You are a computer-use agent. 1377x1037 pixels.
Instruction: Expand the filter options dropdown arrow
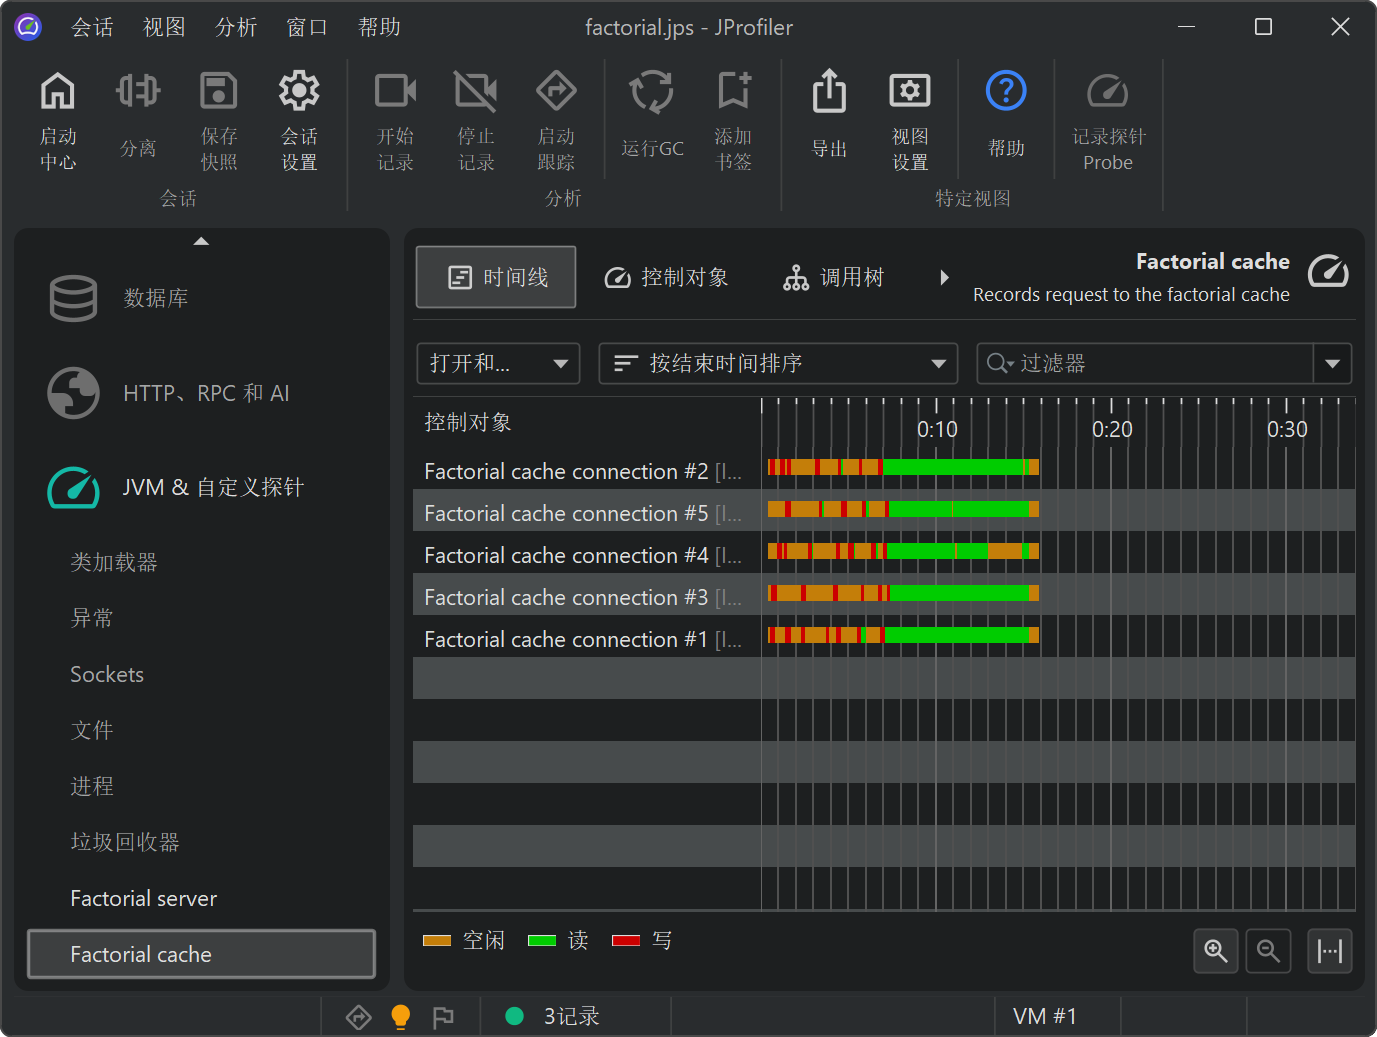(x=1332, y=363)
